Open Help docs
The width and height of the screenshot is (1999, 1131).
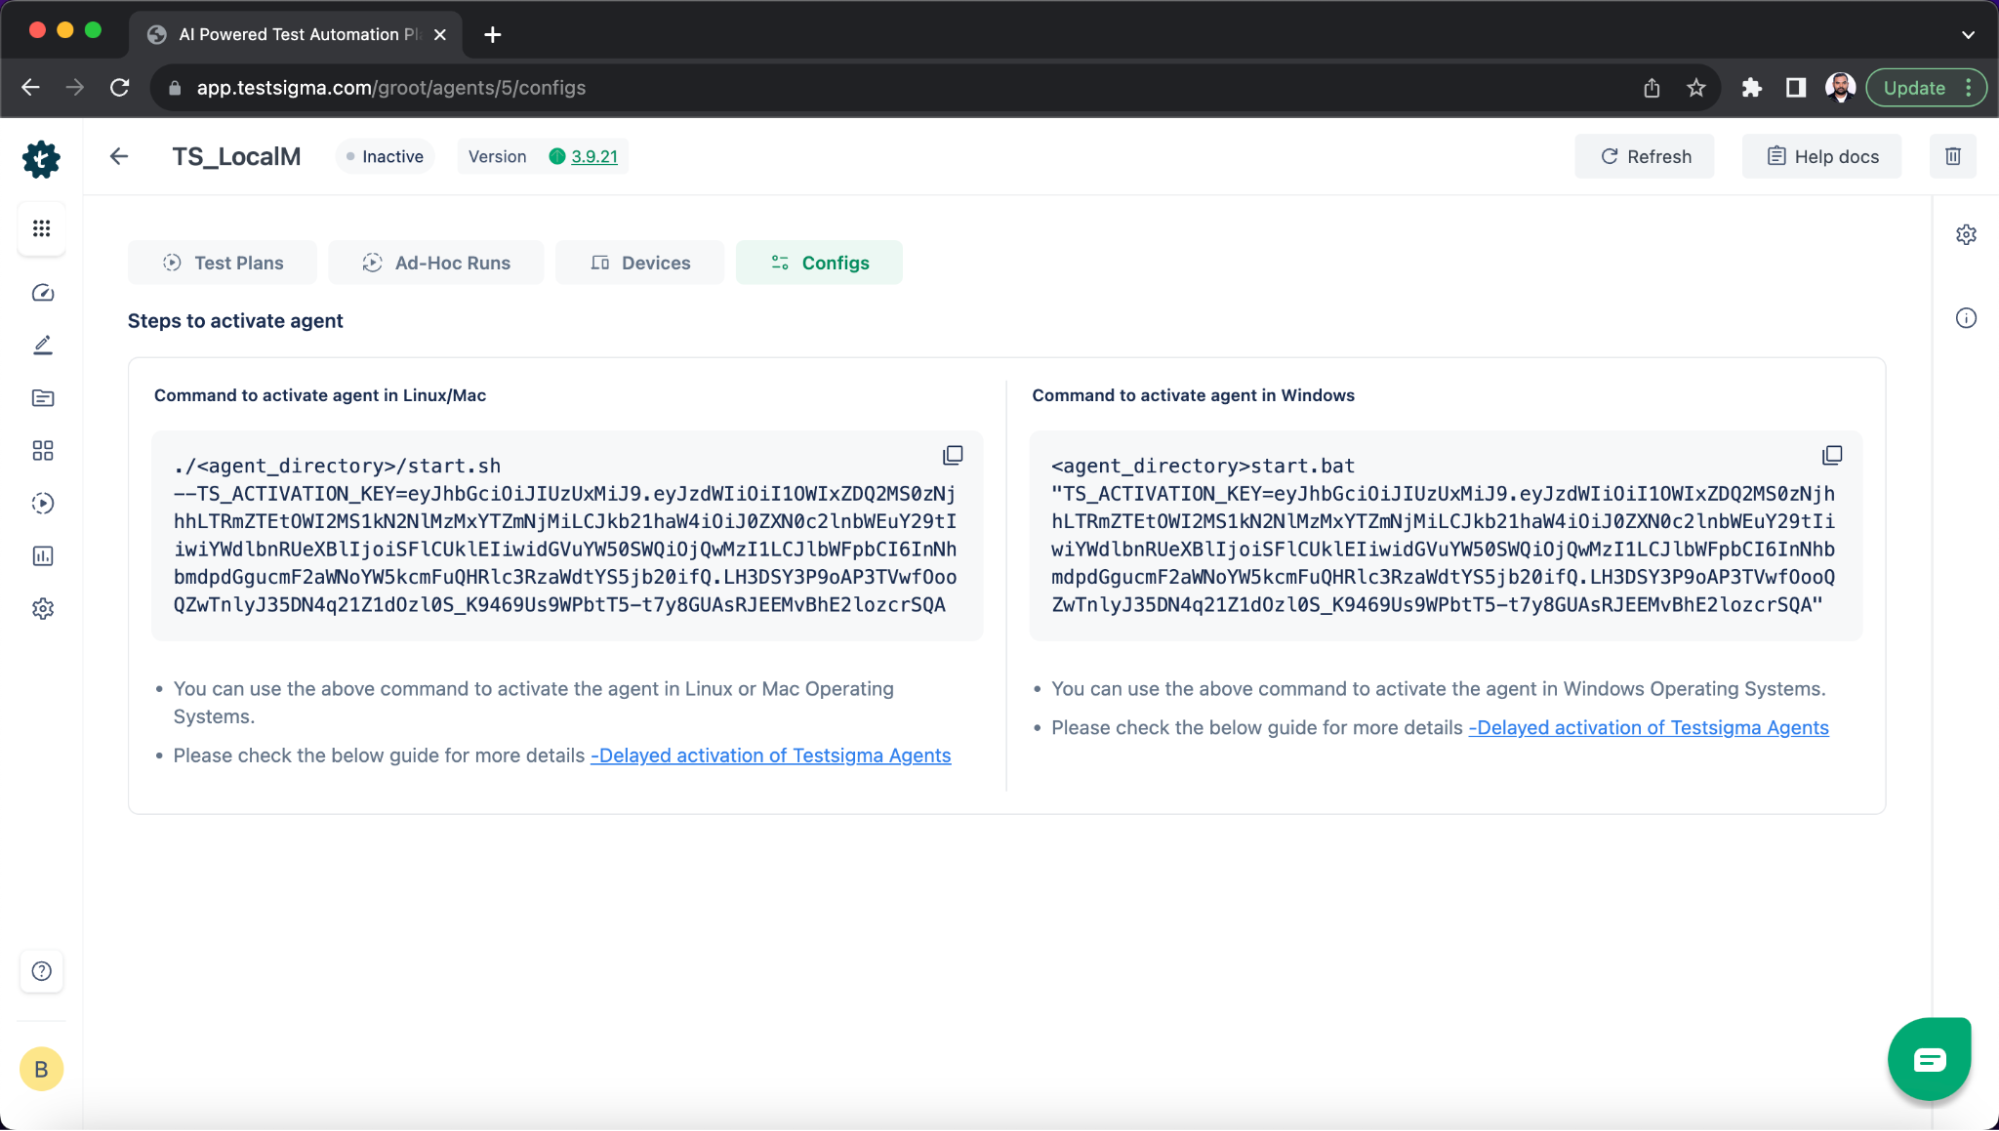tap(1822, 156)
